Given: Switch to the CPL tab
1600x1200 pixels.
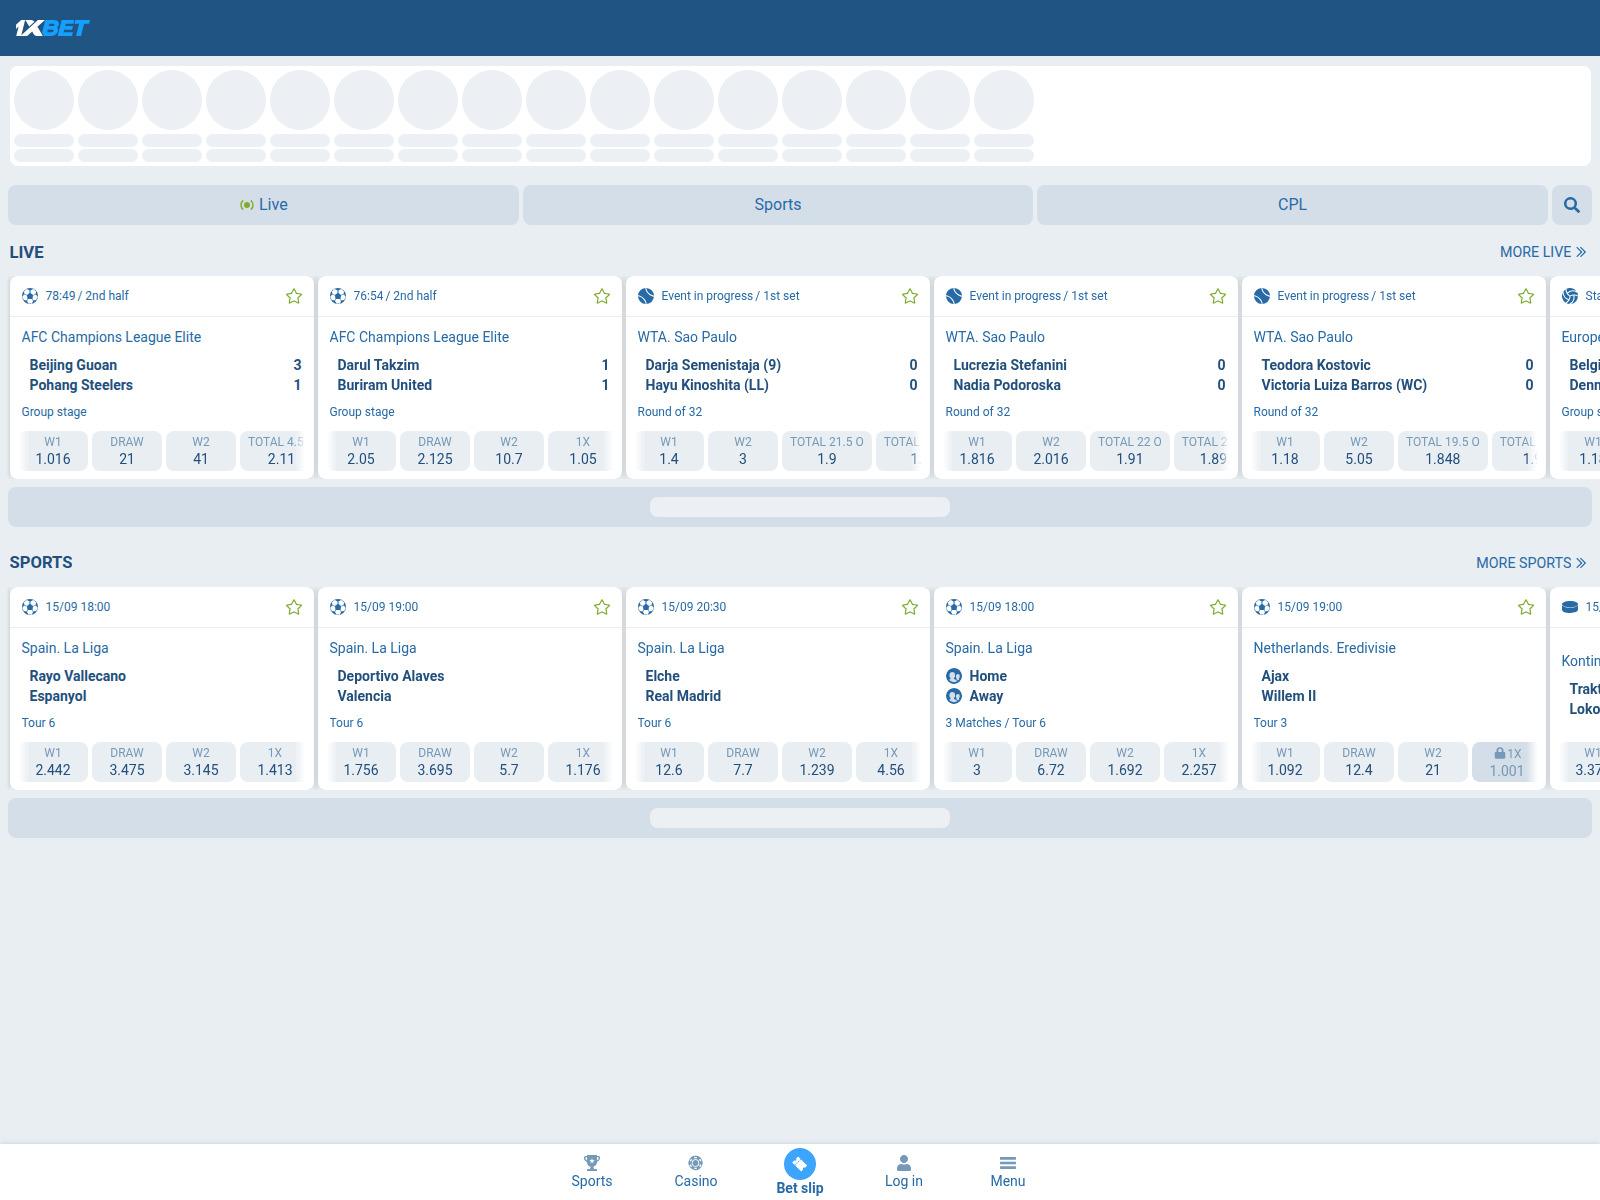Looking at the screenshot, I should [1292, 205].
